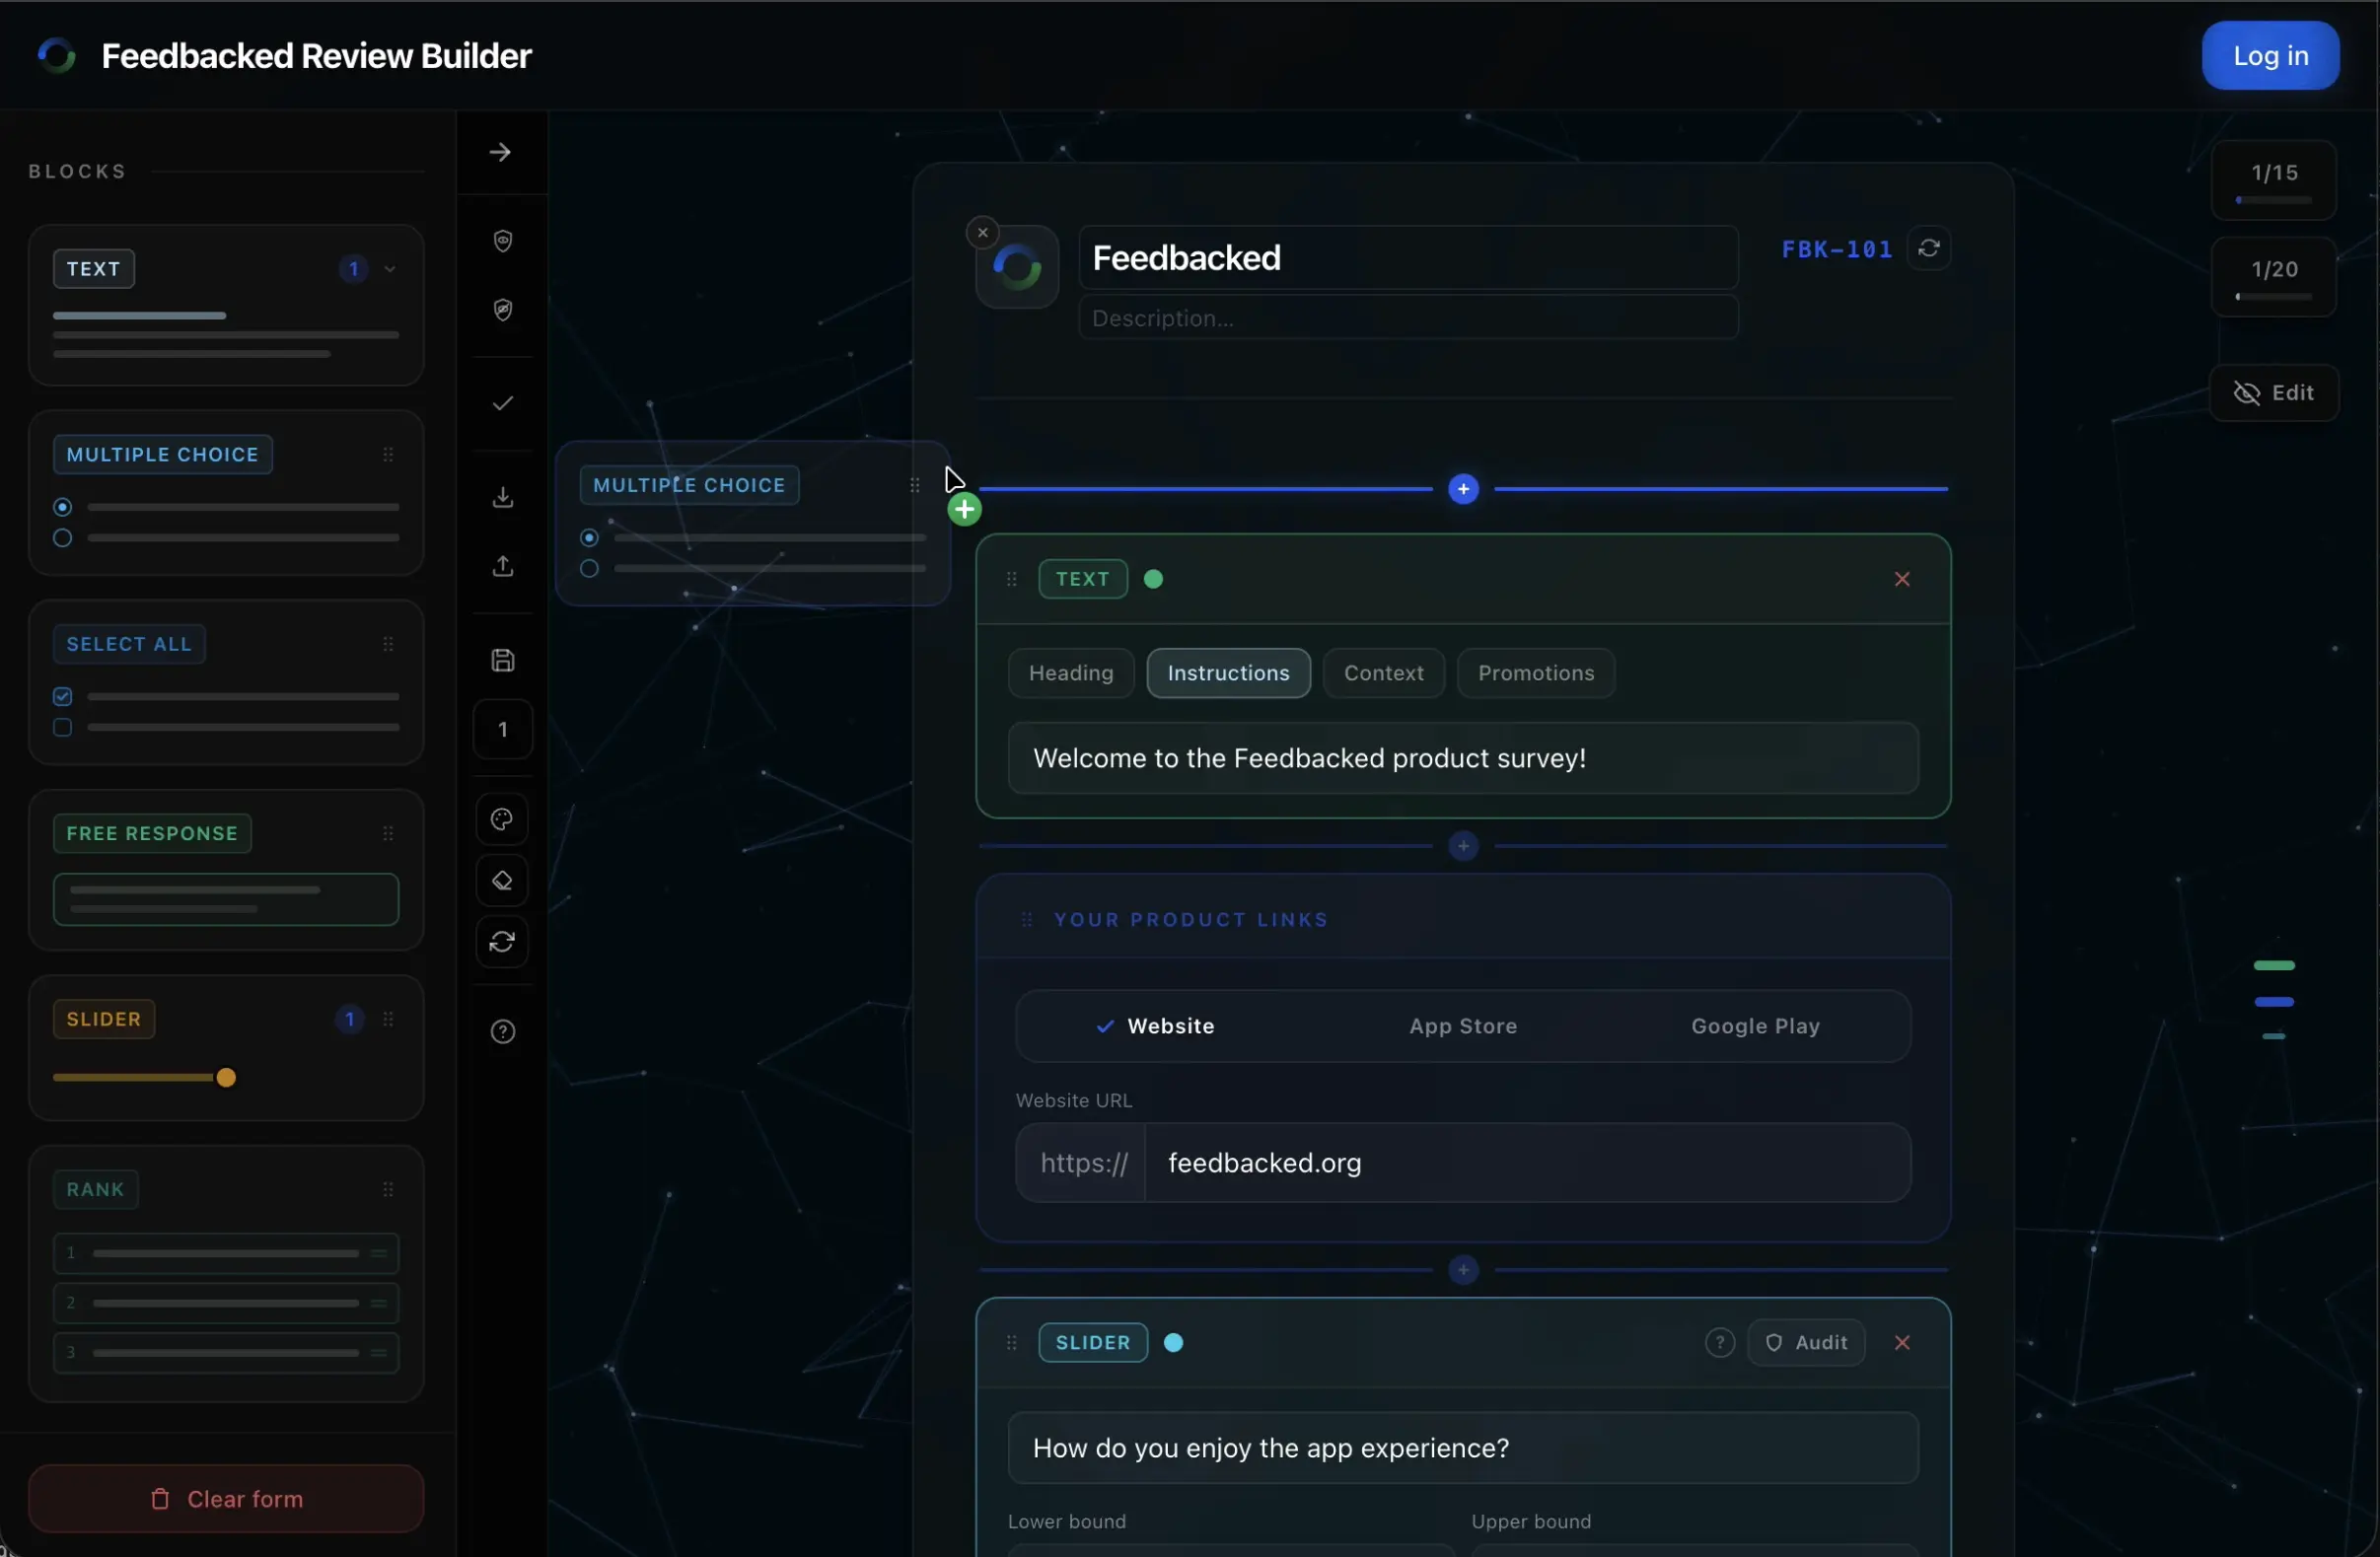Screen dimensions: 2380x1557
Task: Insert block with plus above SLIDER block
Action: pyautogui.click(x=1464, y=1270)
